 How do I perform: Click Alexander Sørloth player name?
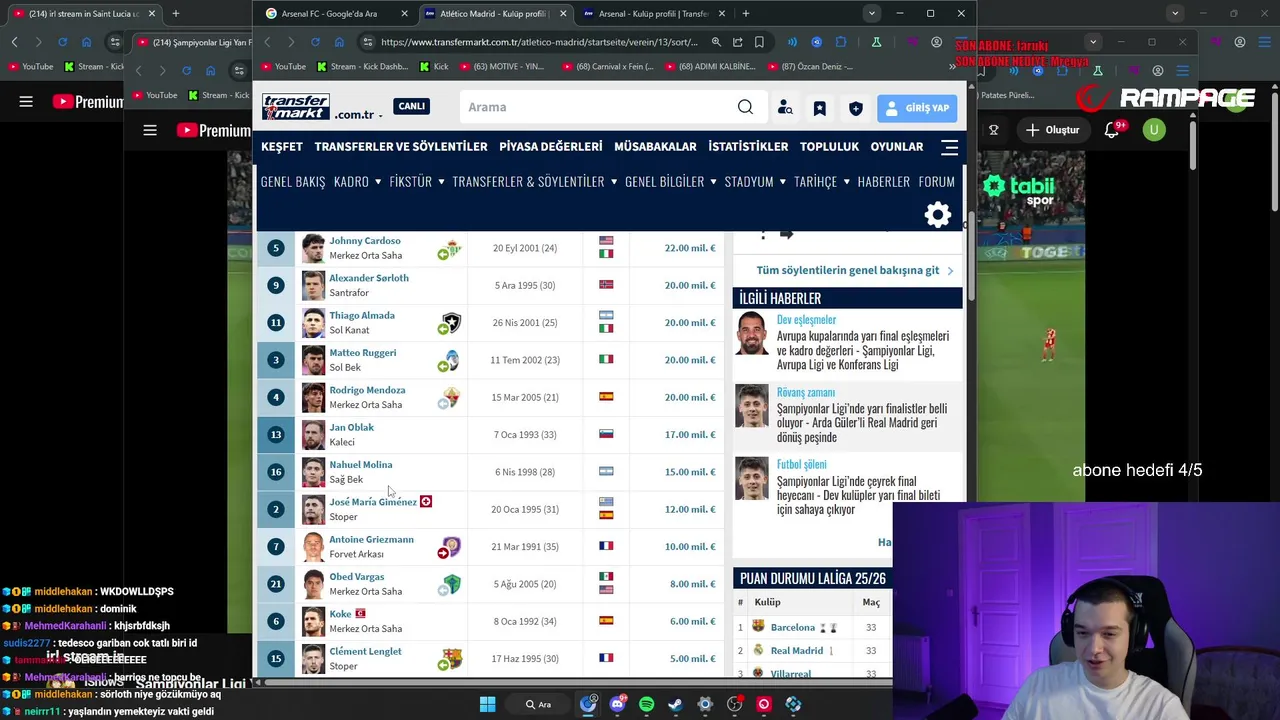(x=369, y=278)
